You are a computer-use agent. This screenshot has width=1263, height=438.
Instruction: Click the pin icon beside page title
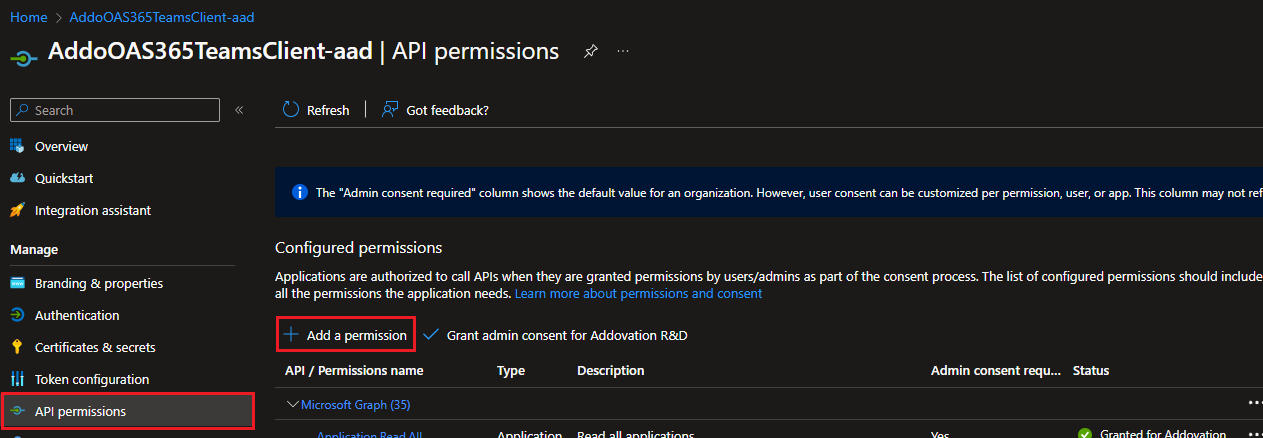(591, 52)
